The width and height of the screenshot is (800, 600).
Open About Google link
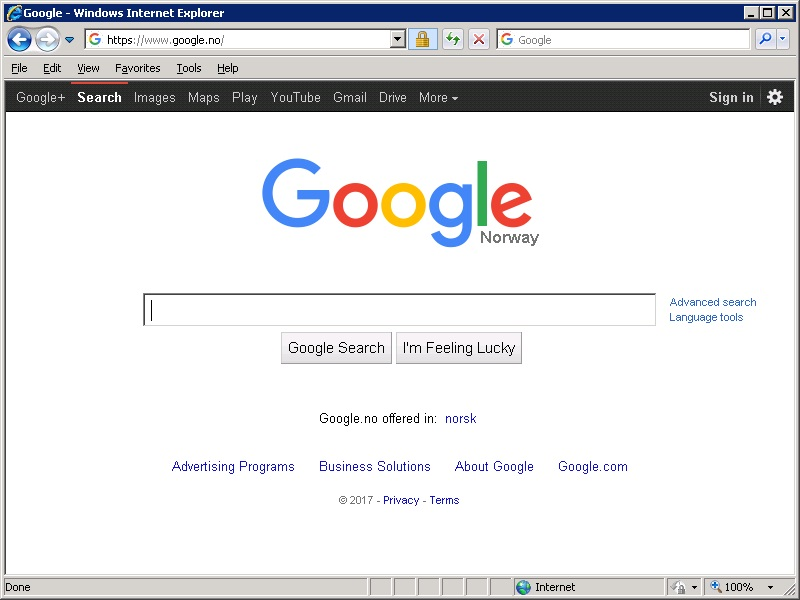click(x=494, y=466)
